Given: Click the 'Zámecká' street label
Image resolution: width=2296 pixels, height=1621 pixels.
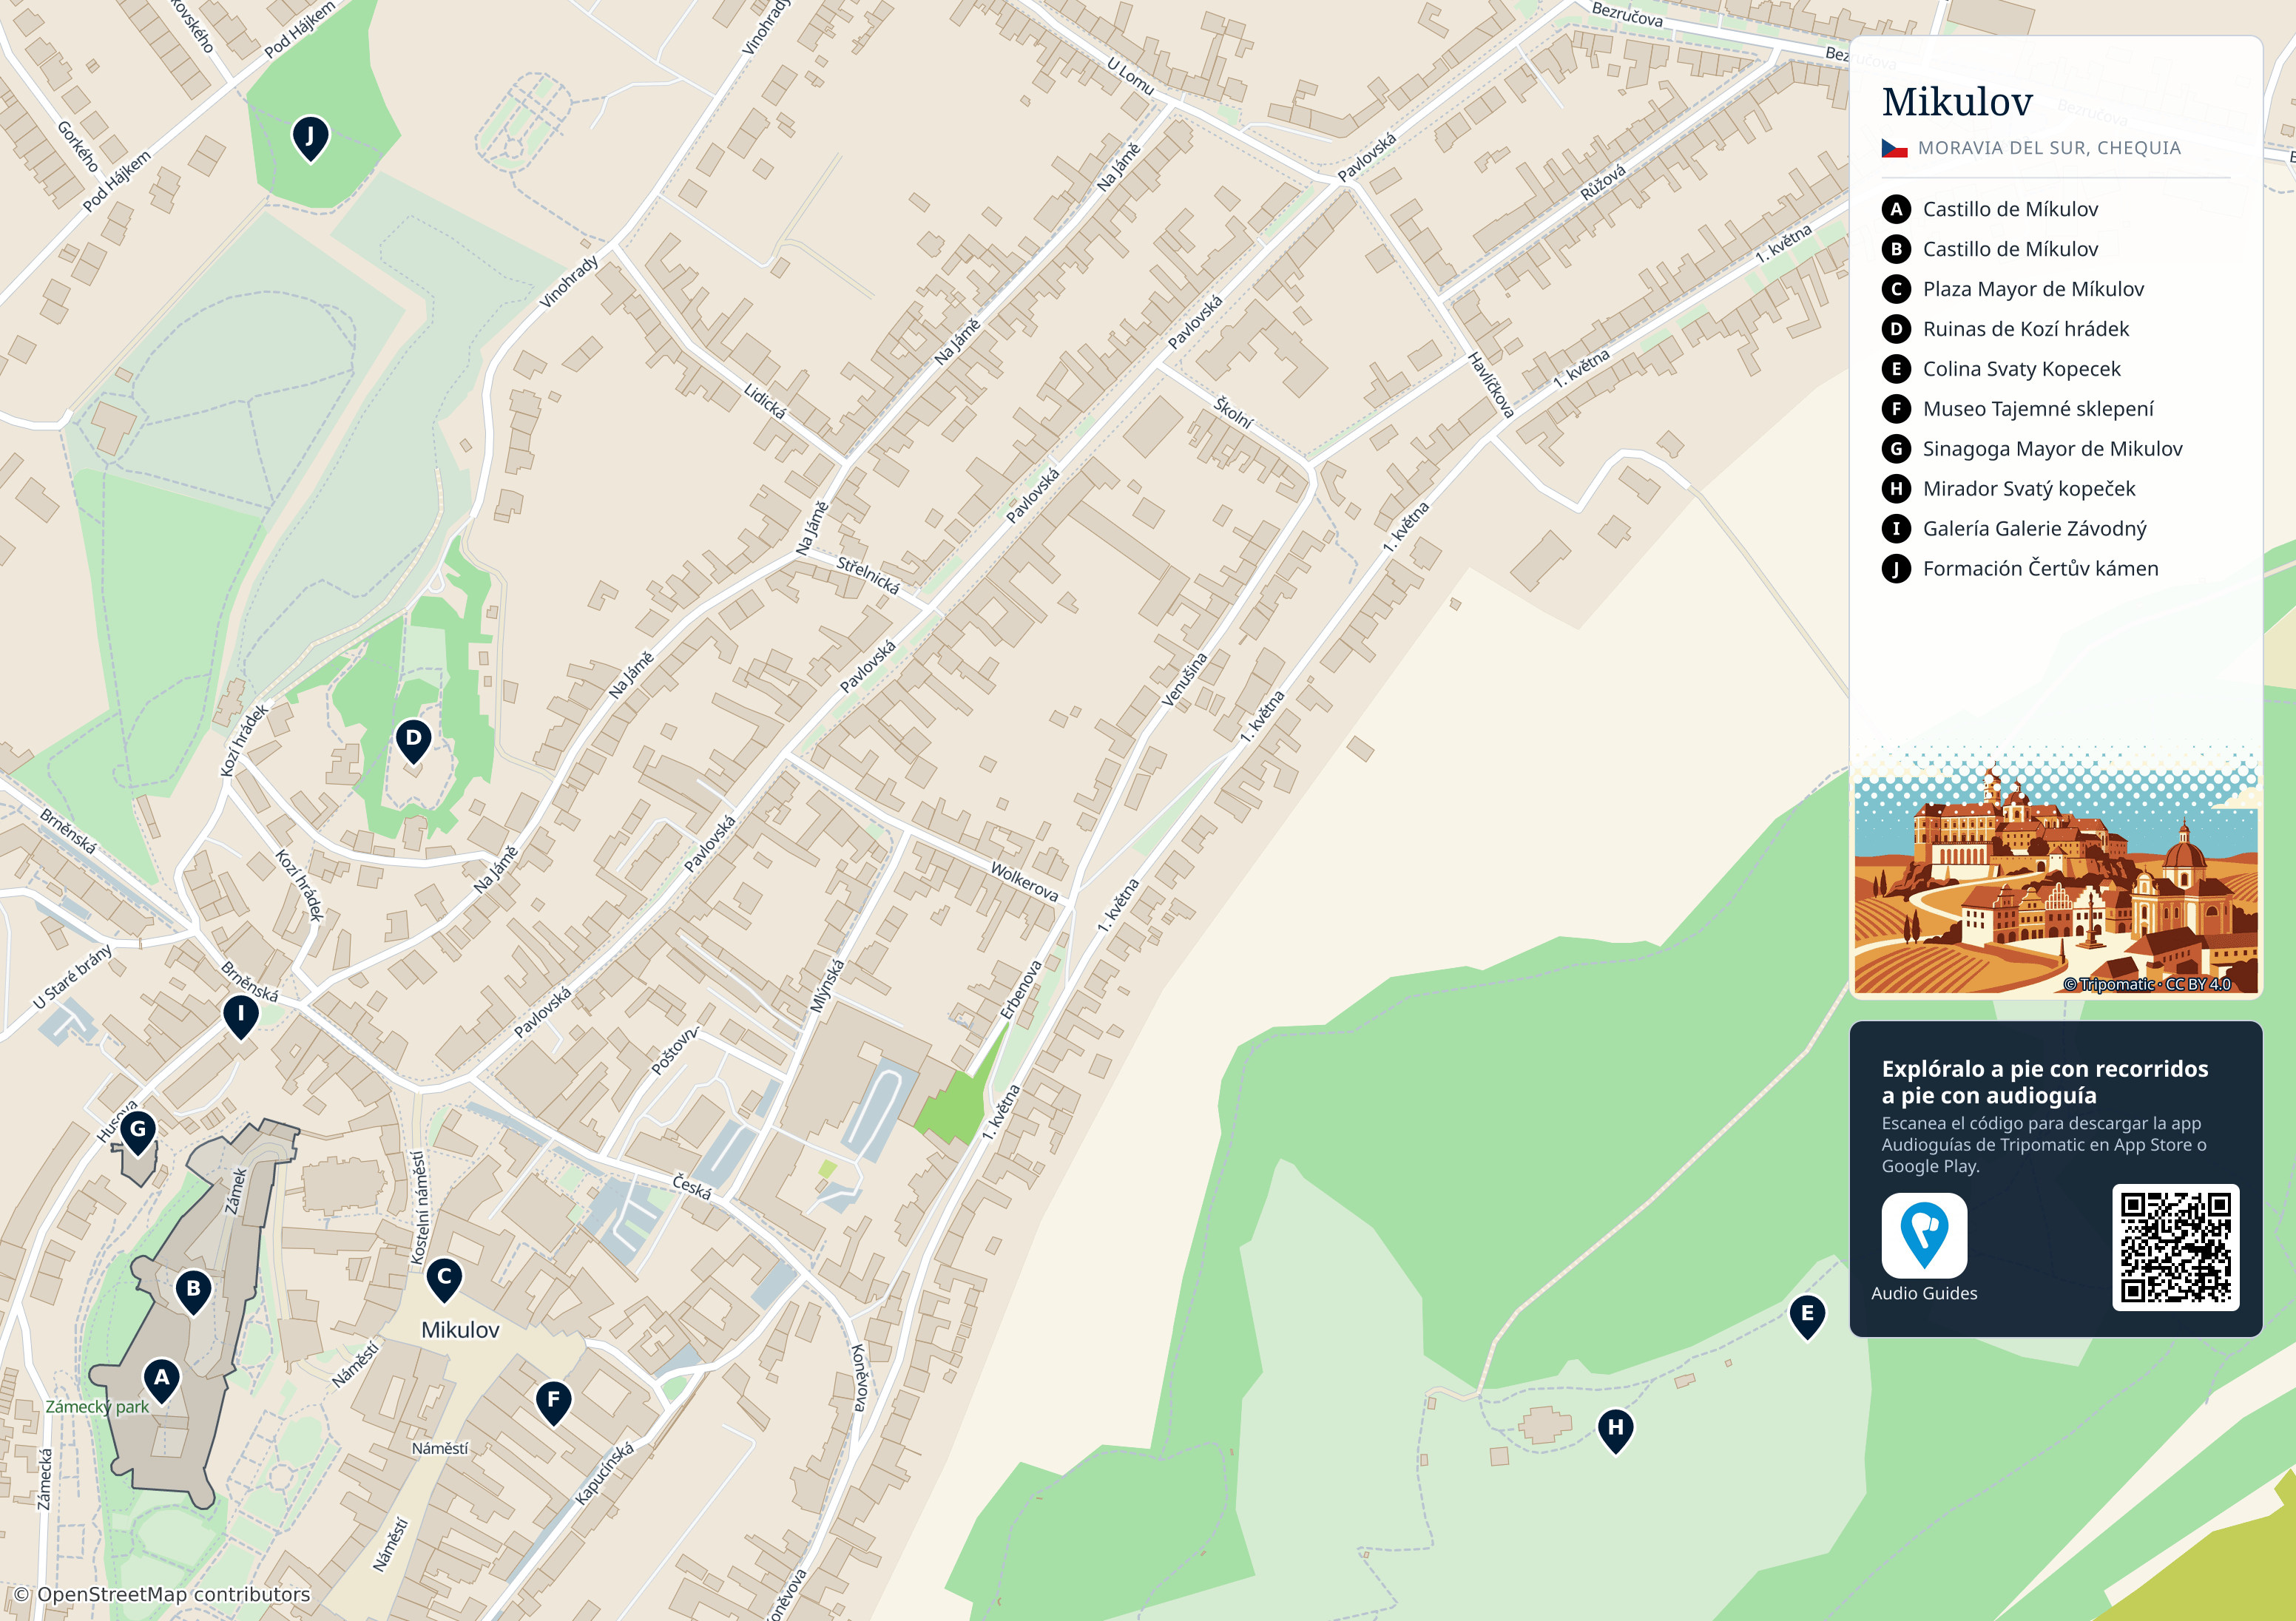Looking at the screenshot, I should click(44, 1478).
